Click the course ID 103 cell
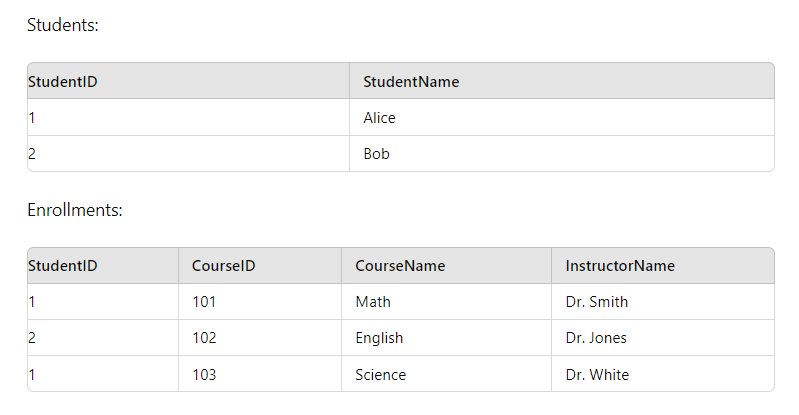Screen dimensions: 799x415 204,375
